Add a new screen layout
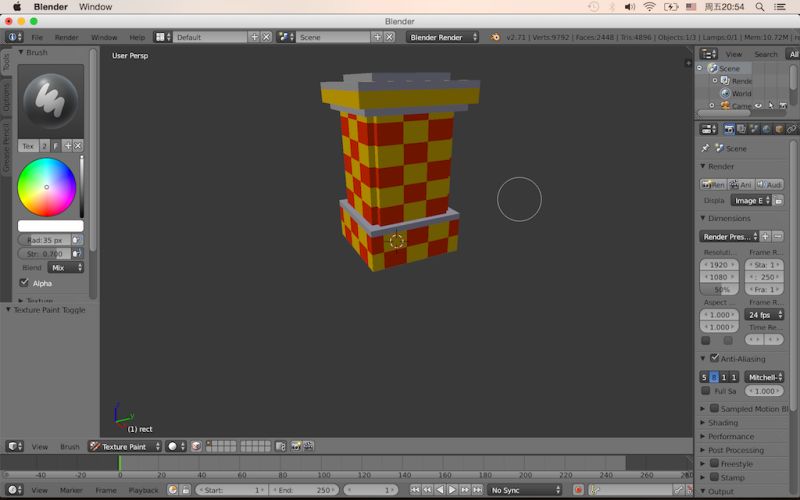 [254, 37]
